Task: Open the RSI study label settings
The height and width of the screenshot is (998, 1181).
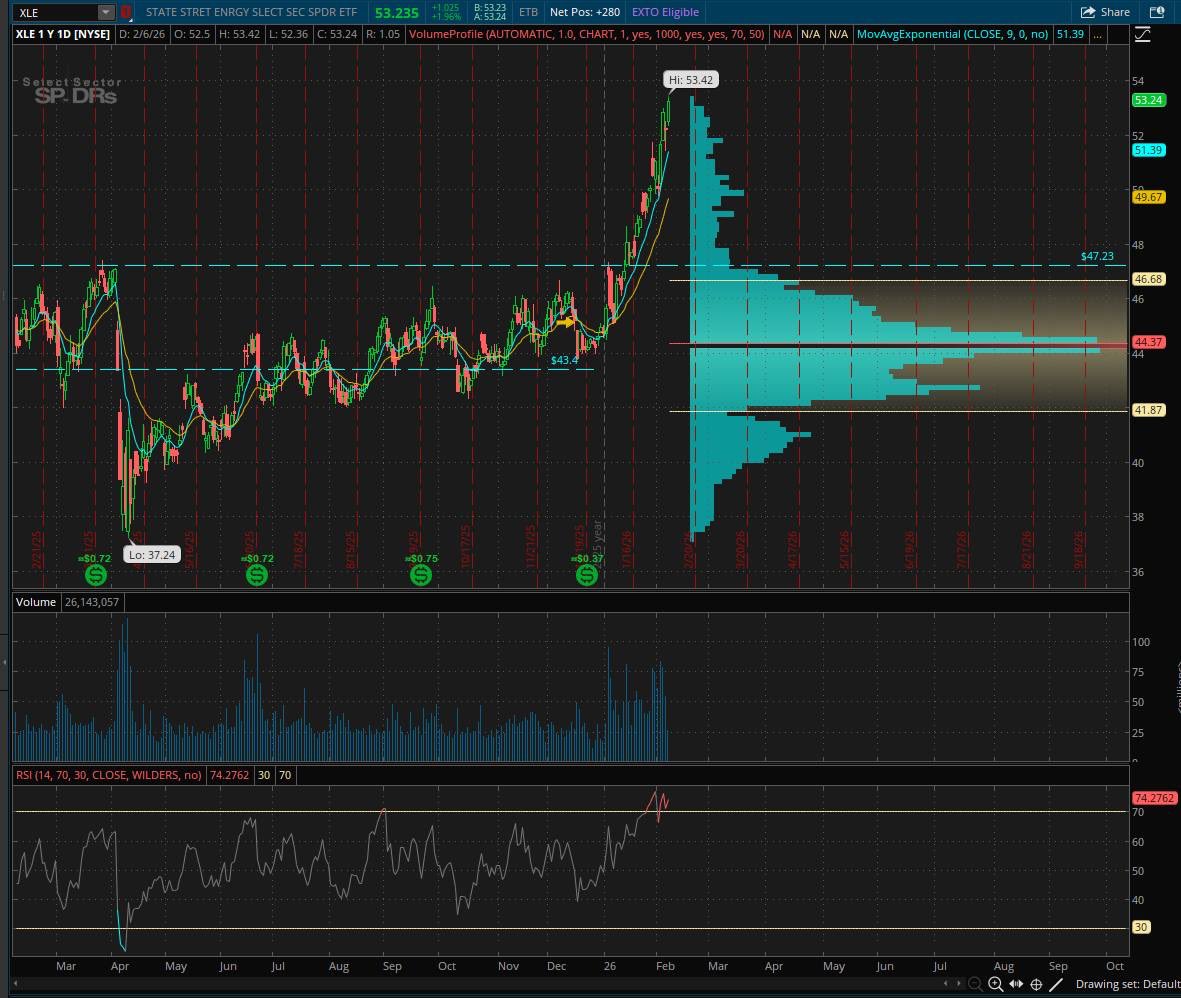Action: tap(109, 775)
